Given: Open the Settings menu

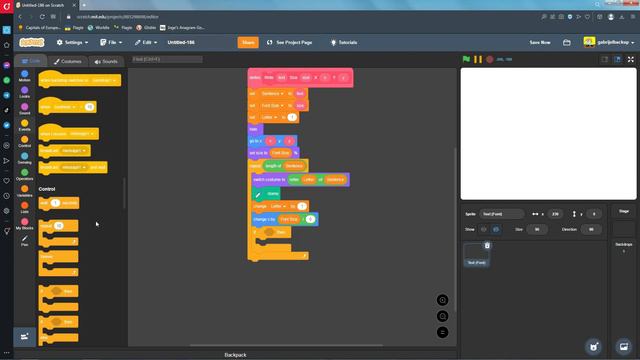Looking at the screenshot, I should coord(72,42).
